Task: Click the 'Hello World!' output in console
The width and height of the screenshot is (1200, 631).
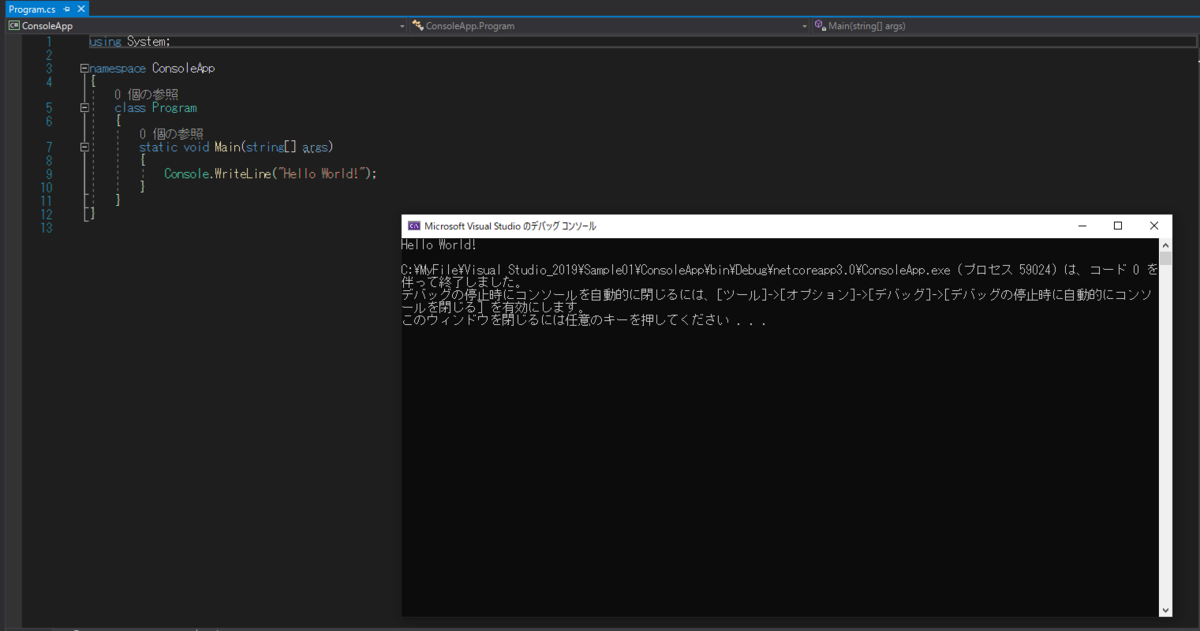Action: [x=439, y=245]
